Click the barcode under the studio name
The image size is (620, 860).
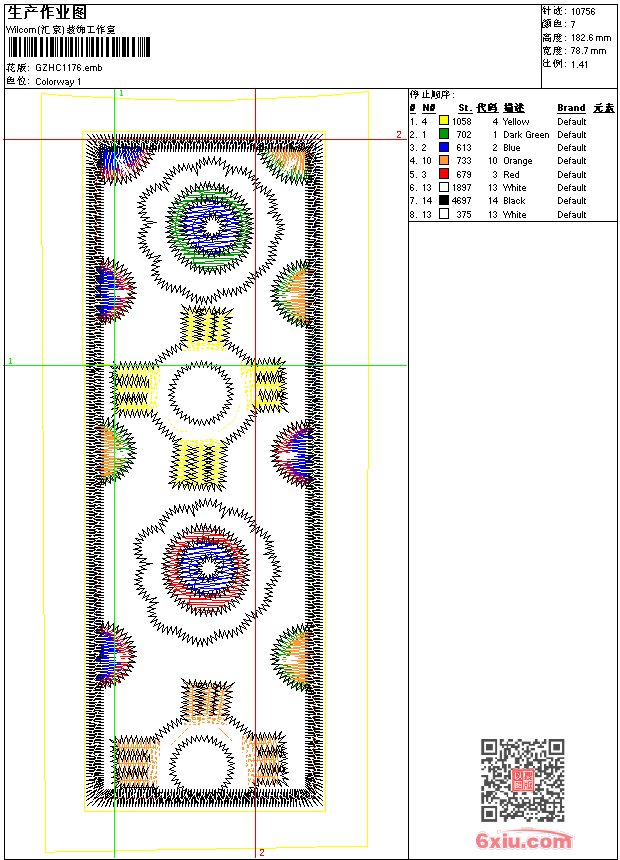point(78,47)
